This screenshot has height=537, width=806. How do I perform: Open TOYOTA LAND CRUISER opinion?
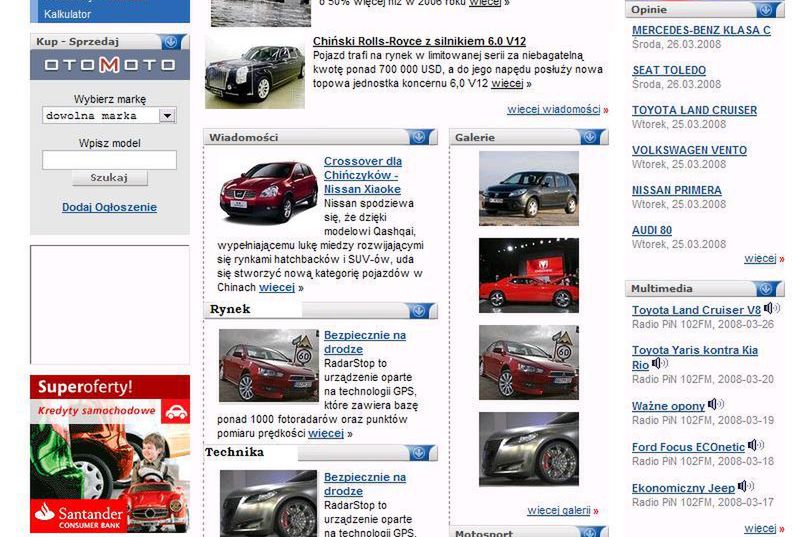(x=694, y=110)
